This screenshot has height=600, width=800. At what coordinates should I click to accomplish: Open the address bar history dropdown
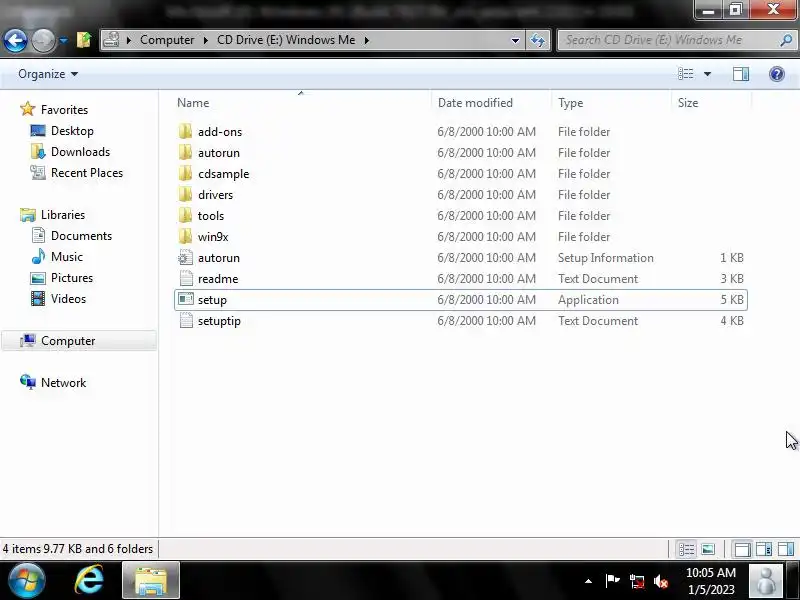point(515,40)
